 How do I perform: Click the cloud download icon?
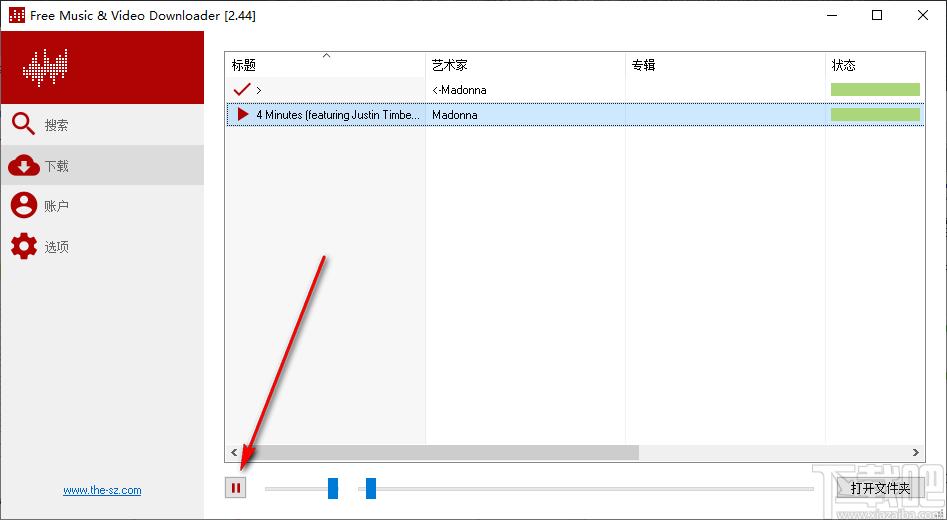coord(24,165)
